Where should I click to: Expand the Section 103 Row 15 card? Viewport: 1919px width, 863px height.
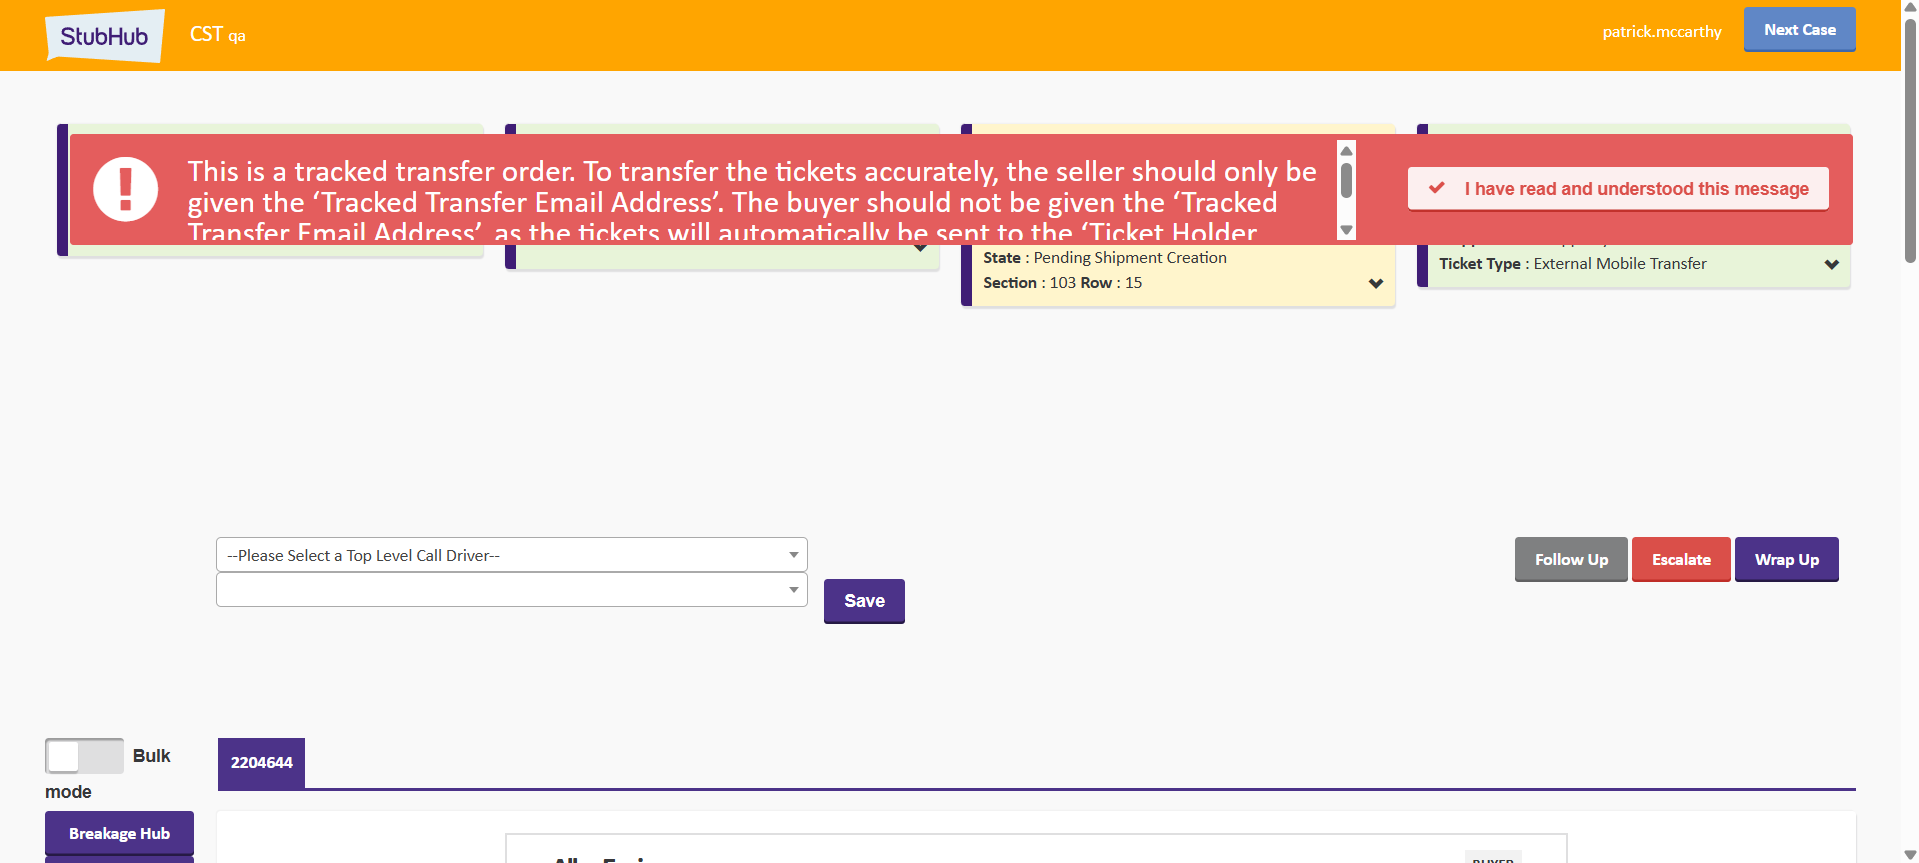[1375, 283]
